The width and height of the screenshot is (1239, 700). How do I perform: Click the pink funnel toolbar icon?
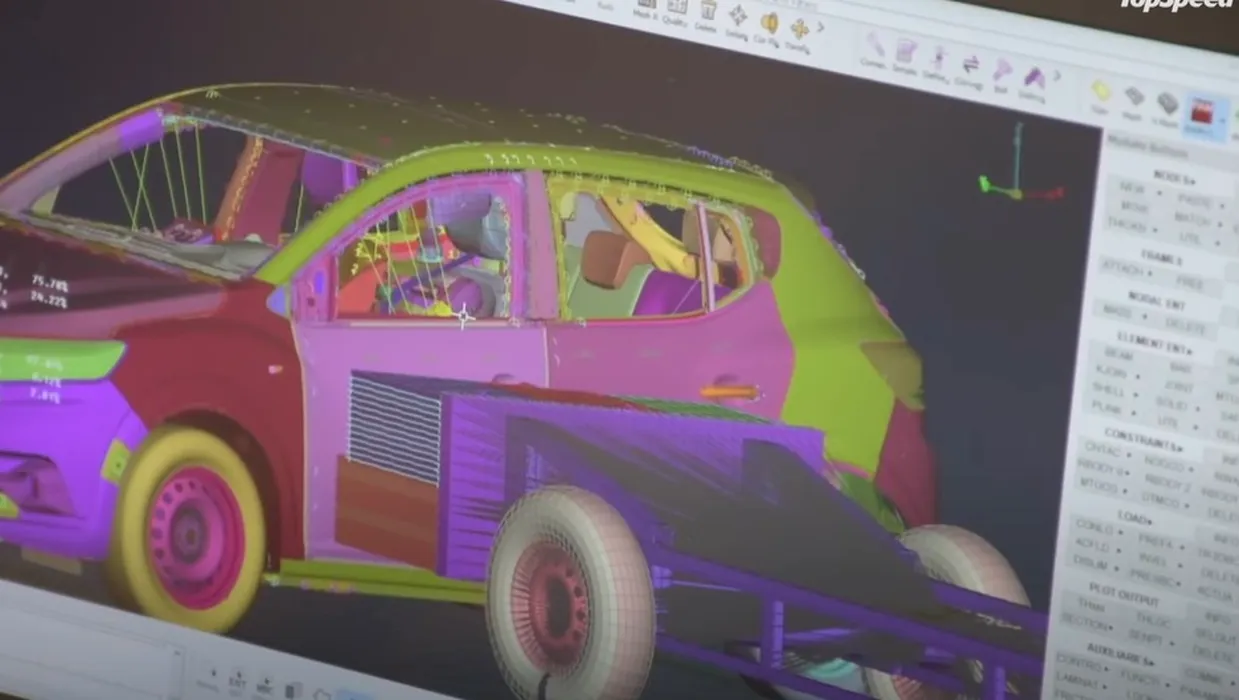point(1002,70)
